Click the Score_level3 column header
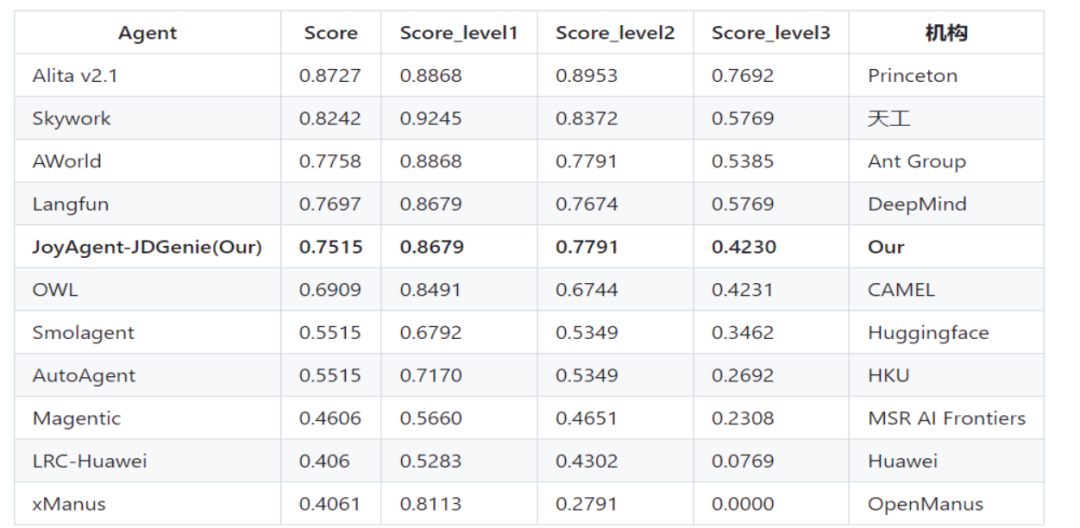This screenshot has width=1080, height=528. pyautogui.click(x=771, y=32)
